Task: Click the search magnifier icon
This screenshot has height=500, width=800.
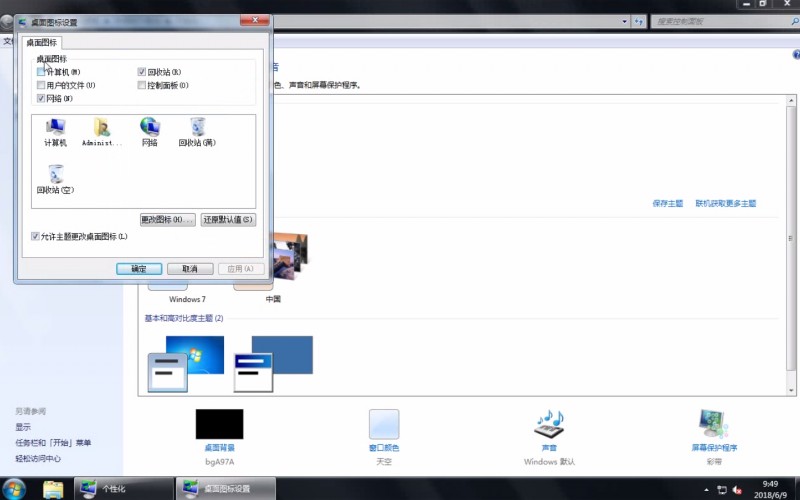Action: click(x=794, y=21)
